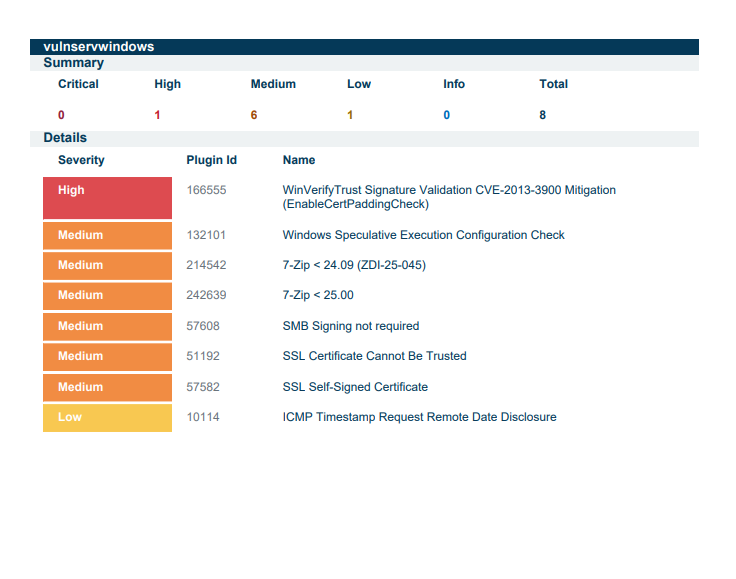Click the Plugin Id column header
This screenshot has width=736, height=579.
pos(211,160)
